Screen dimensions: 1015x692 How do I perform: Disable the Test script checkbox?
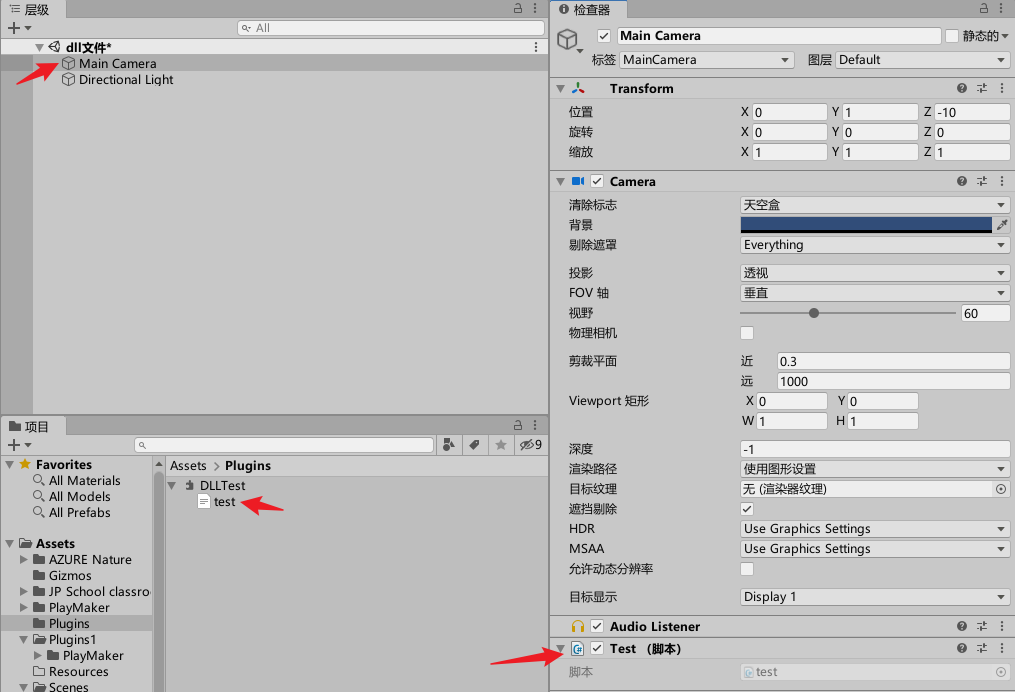point(597,648)
